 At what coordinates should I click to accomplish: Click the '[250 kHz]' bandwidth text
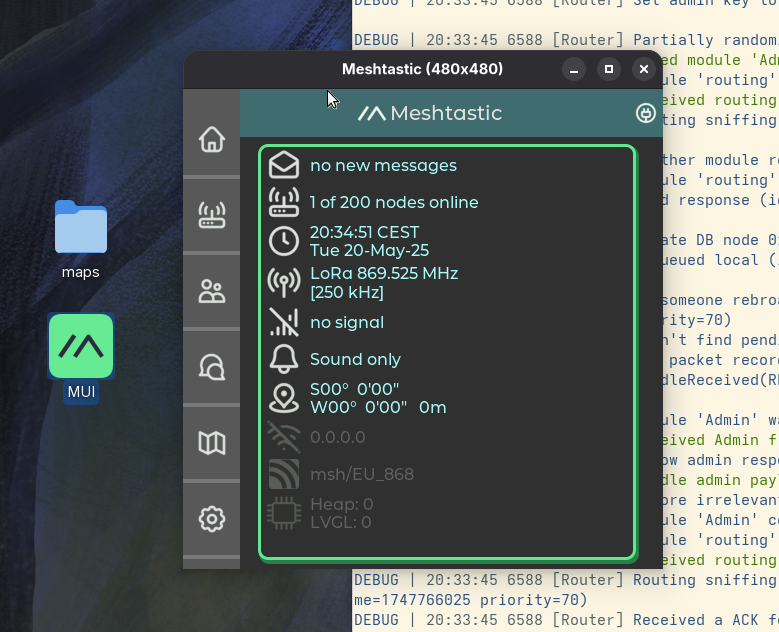coord(347,292)
